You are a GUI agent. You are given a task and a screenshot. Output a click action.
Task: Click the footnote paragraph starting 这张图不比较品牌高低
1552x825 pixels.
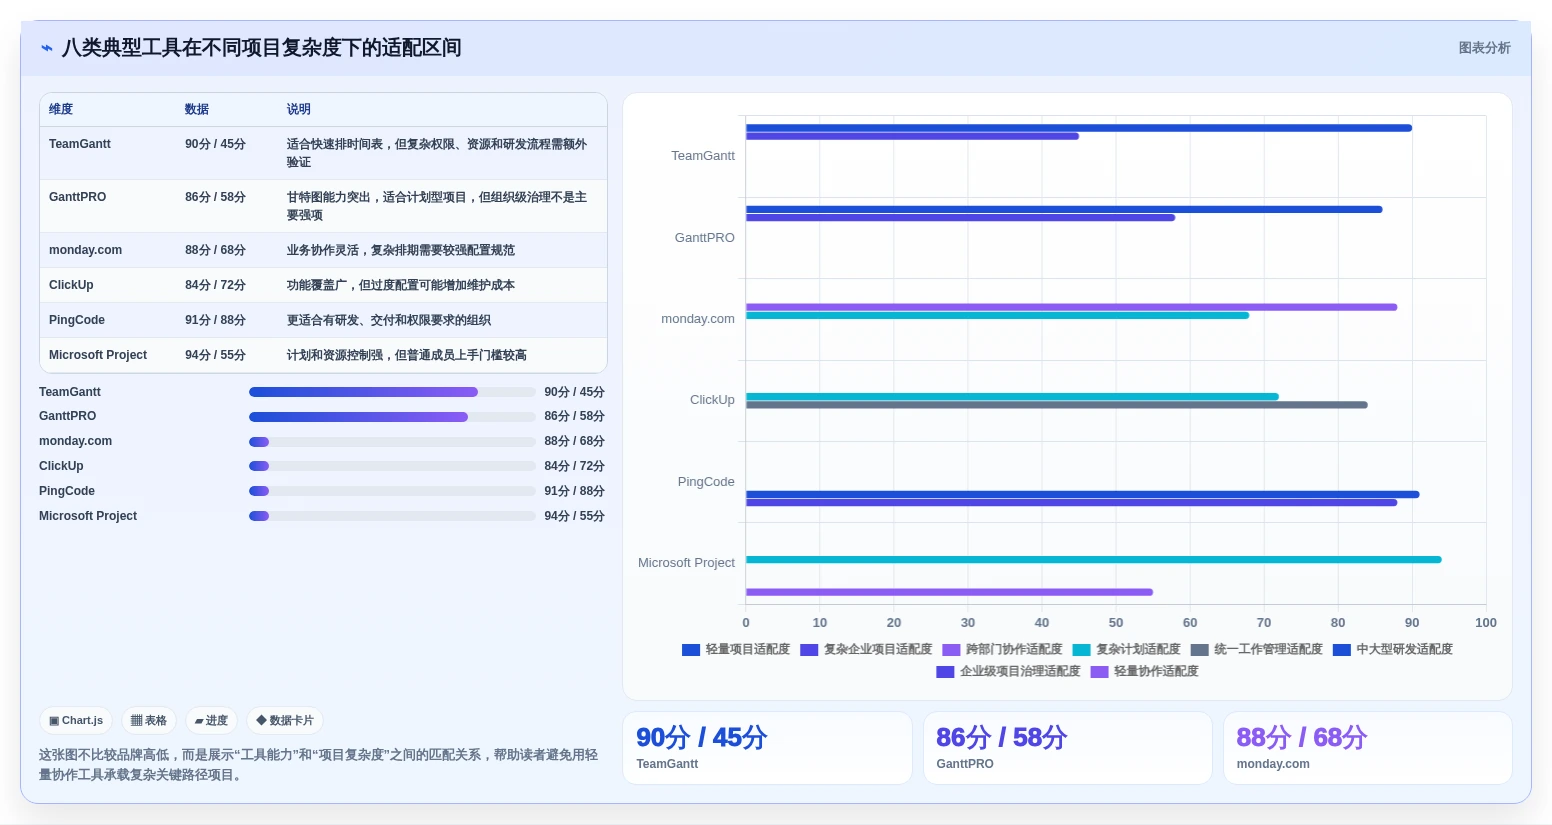(320, 765)
